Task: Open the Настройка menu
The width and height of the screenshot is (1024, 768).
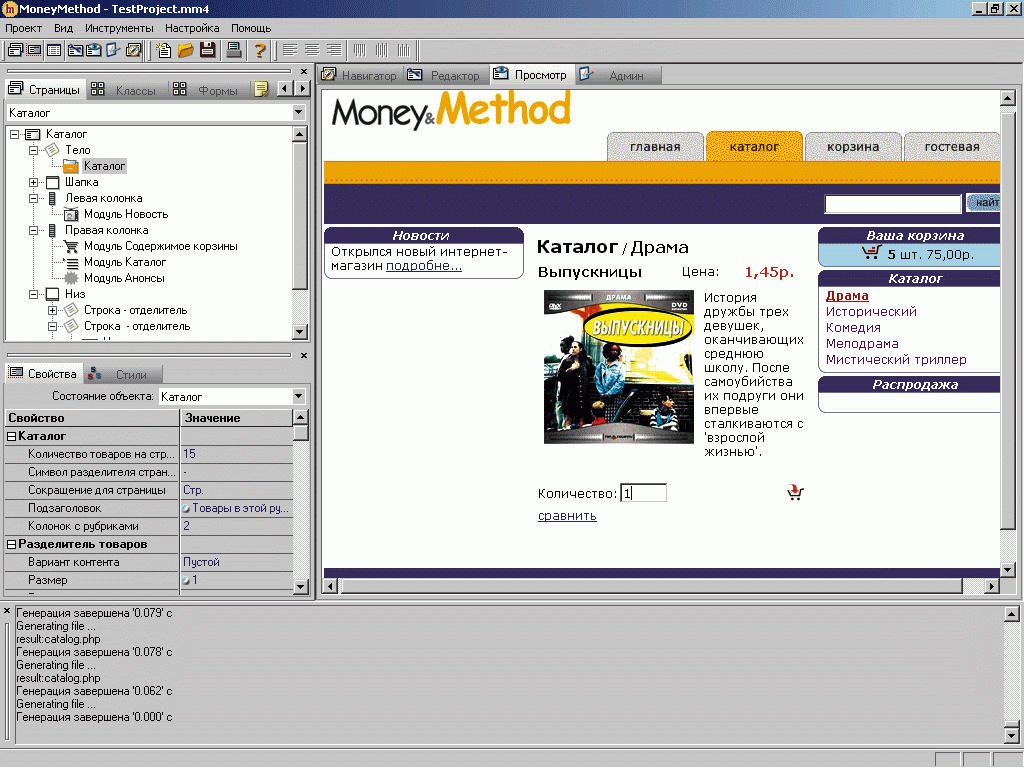Action: pos(192,28)
